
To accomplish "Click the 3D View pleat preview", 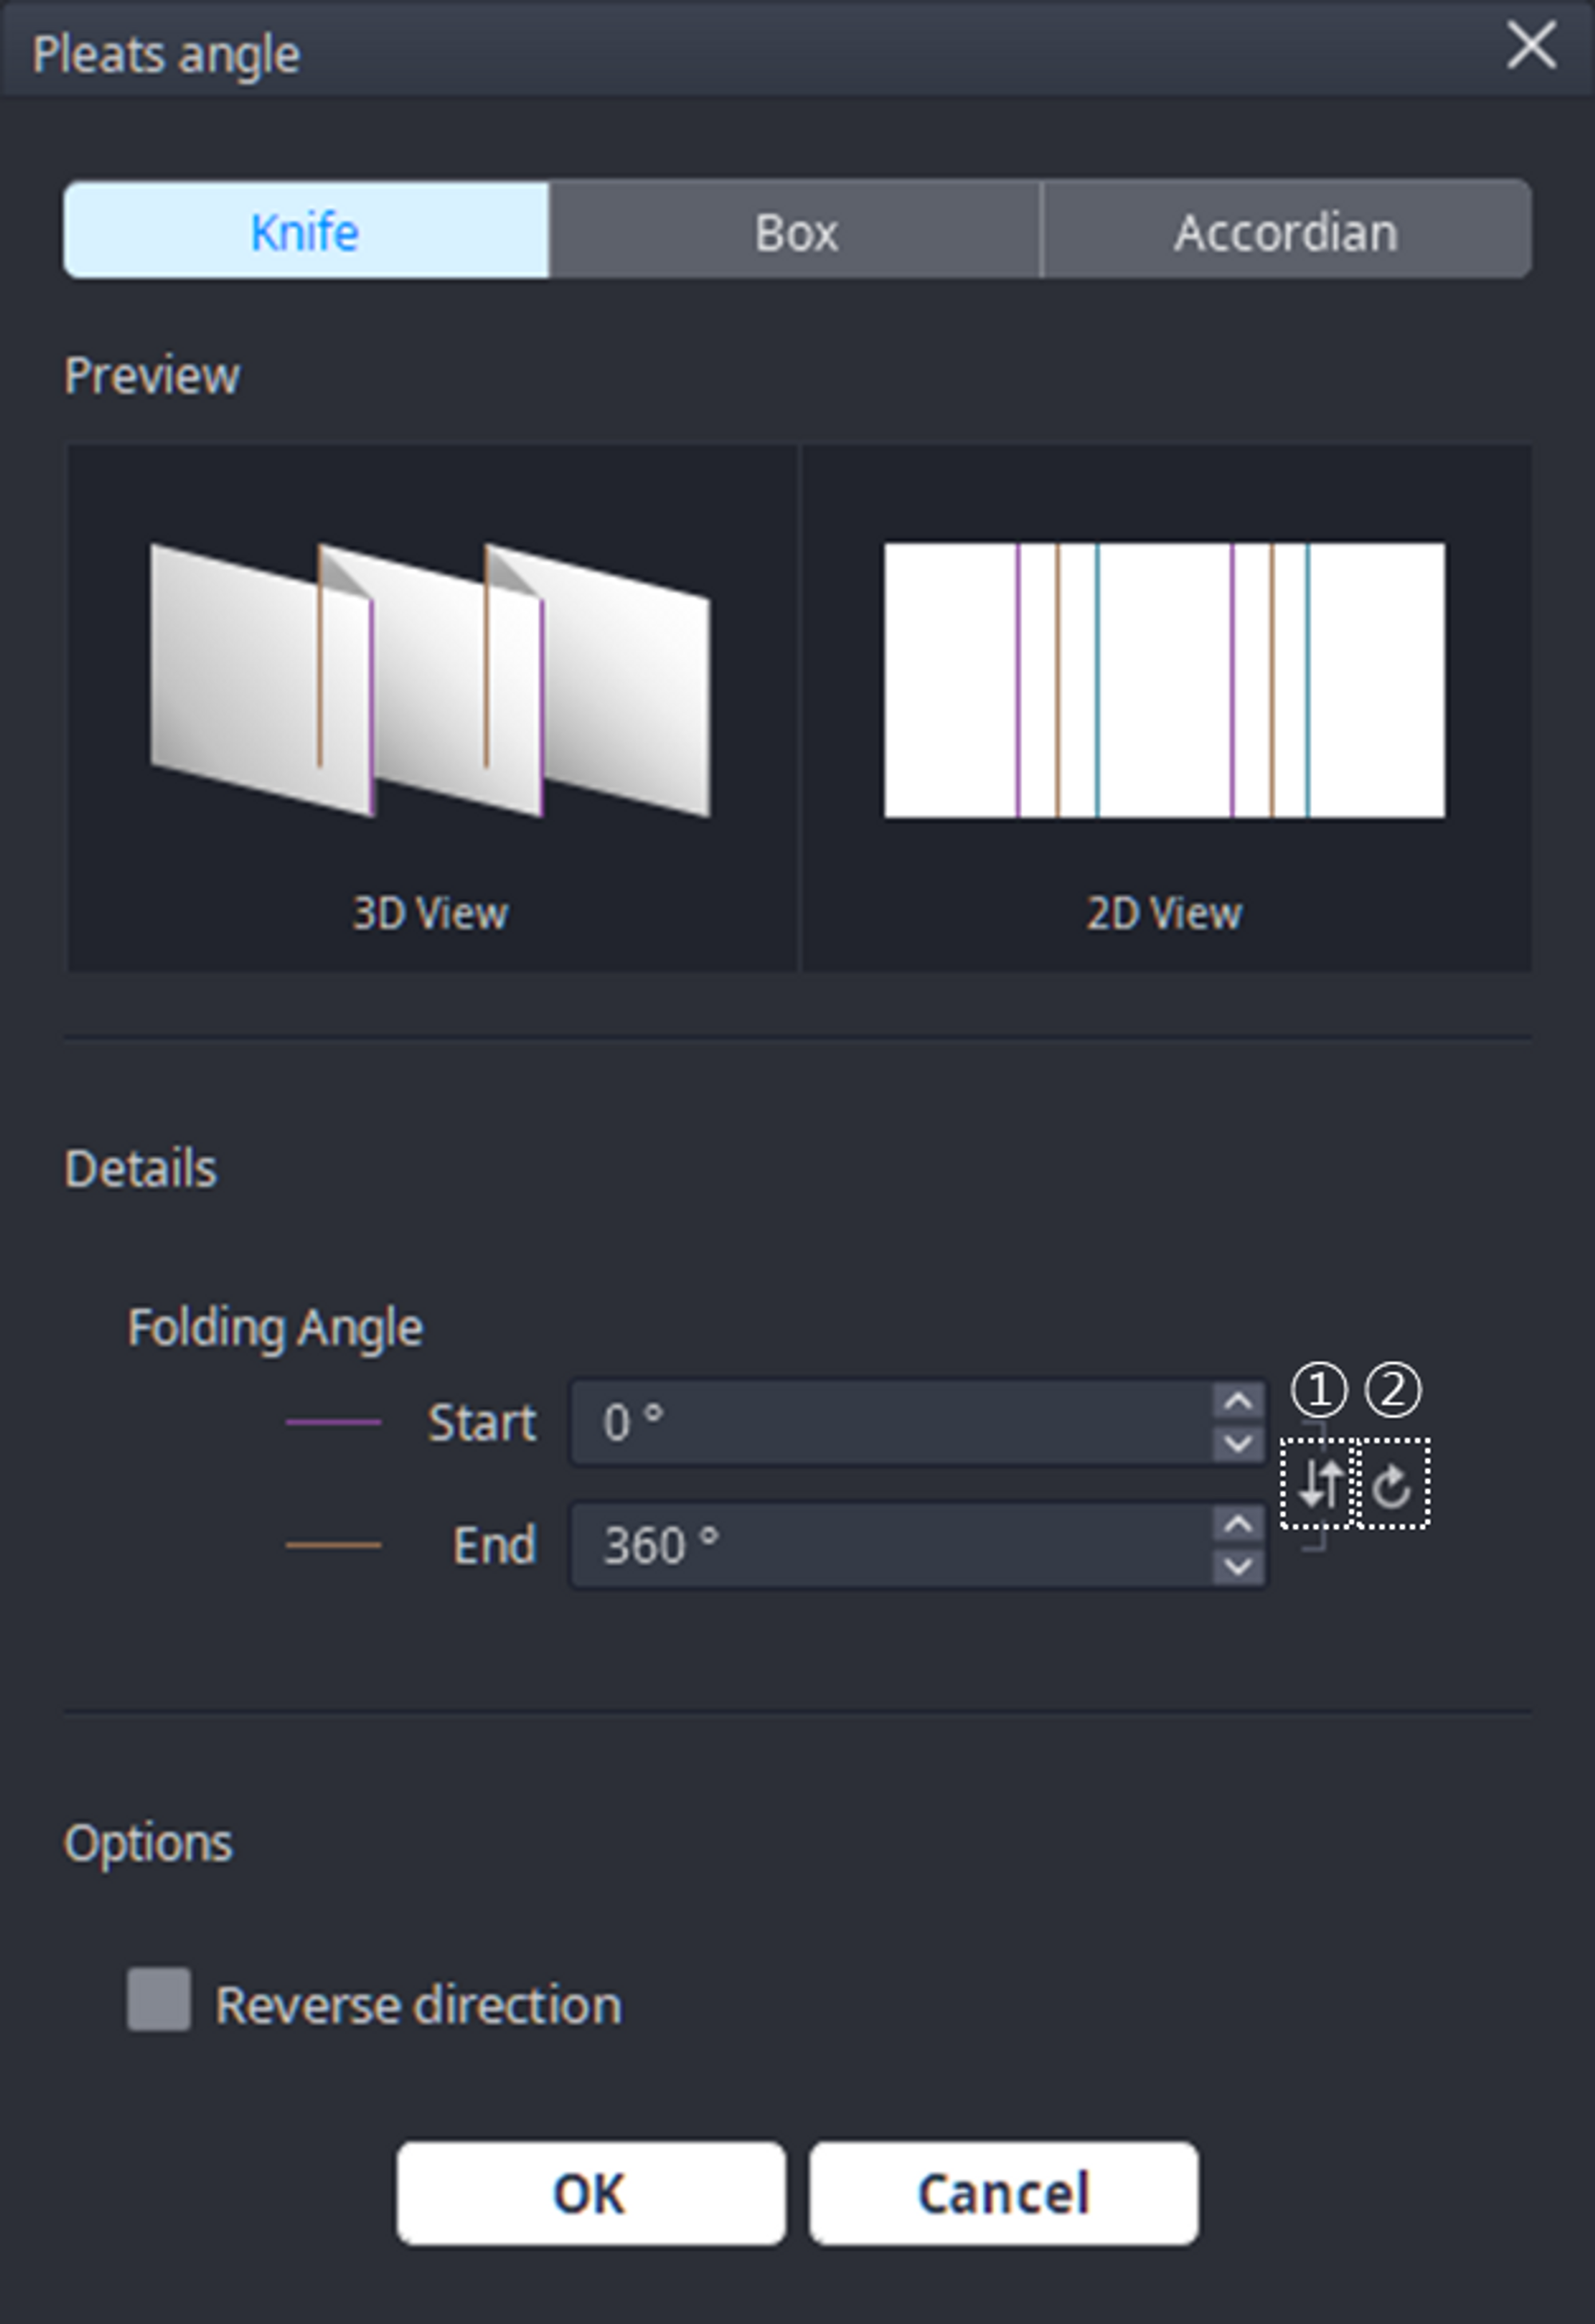I will (430, 680).
